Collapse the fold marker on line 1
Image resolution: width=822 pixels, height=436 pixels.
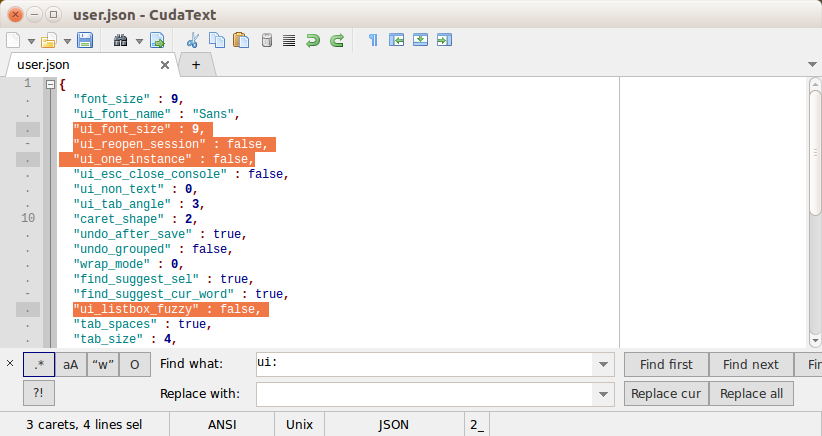[x=50, y=84]
